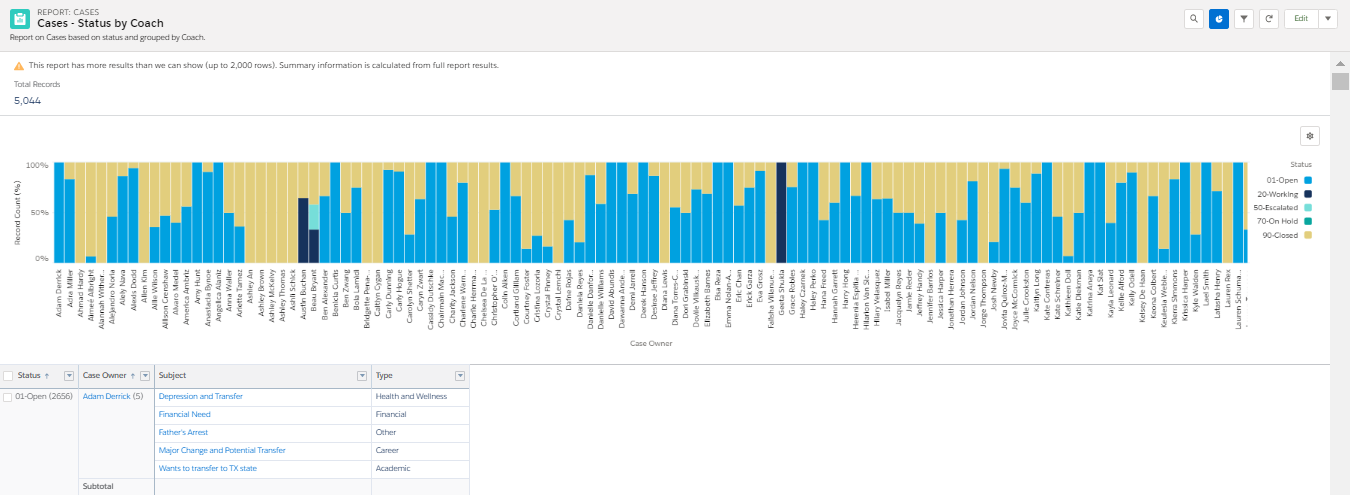This screenshot has height=495, width=1350.
Task: Open the Status column dropdown menu
Action: (x=69, y=376)
